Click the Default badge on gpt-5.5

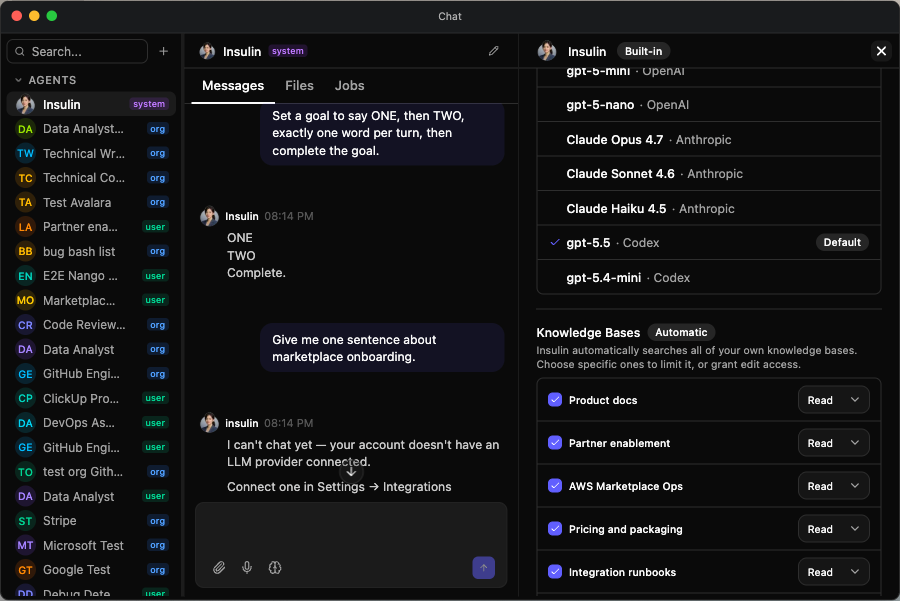pyautogui.click(x=842, y=242)
